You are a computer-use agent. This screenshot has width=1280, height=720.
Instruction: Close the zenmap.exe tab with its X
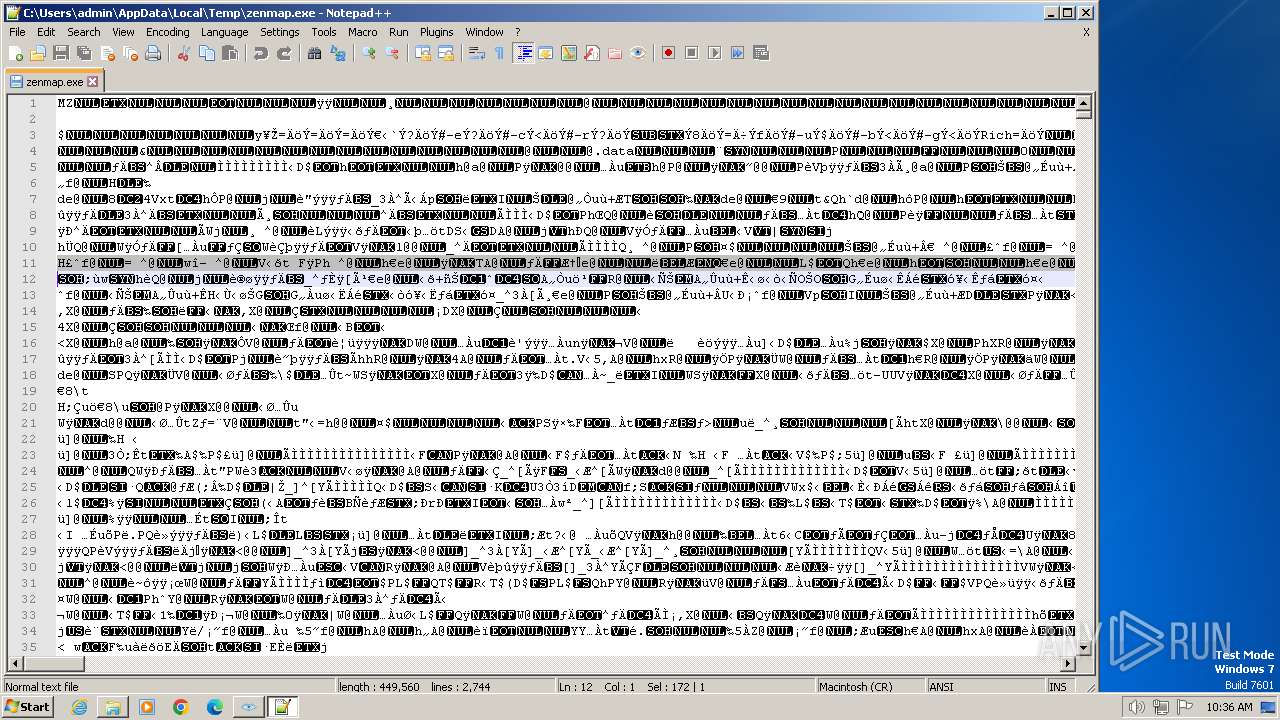(93, 82)
